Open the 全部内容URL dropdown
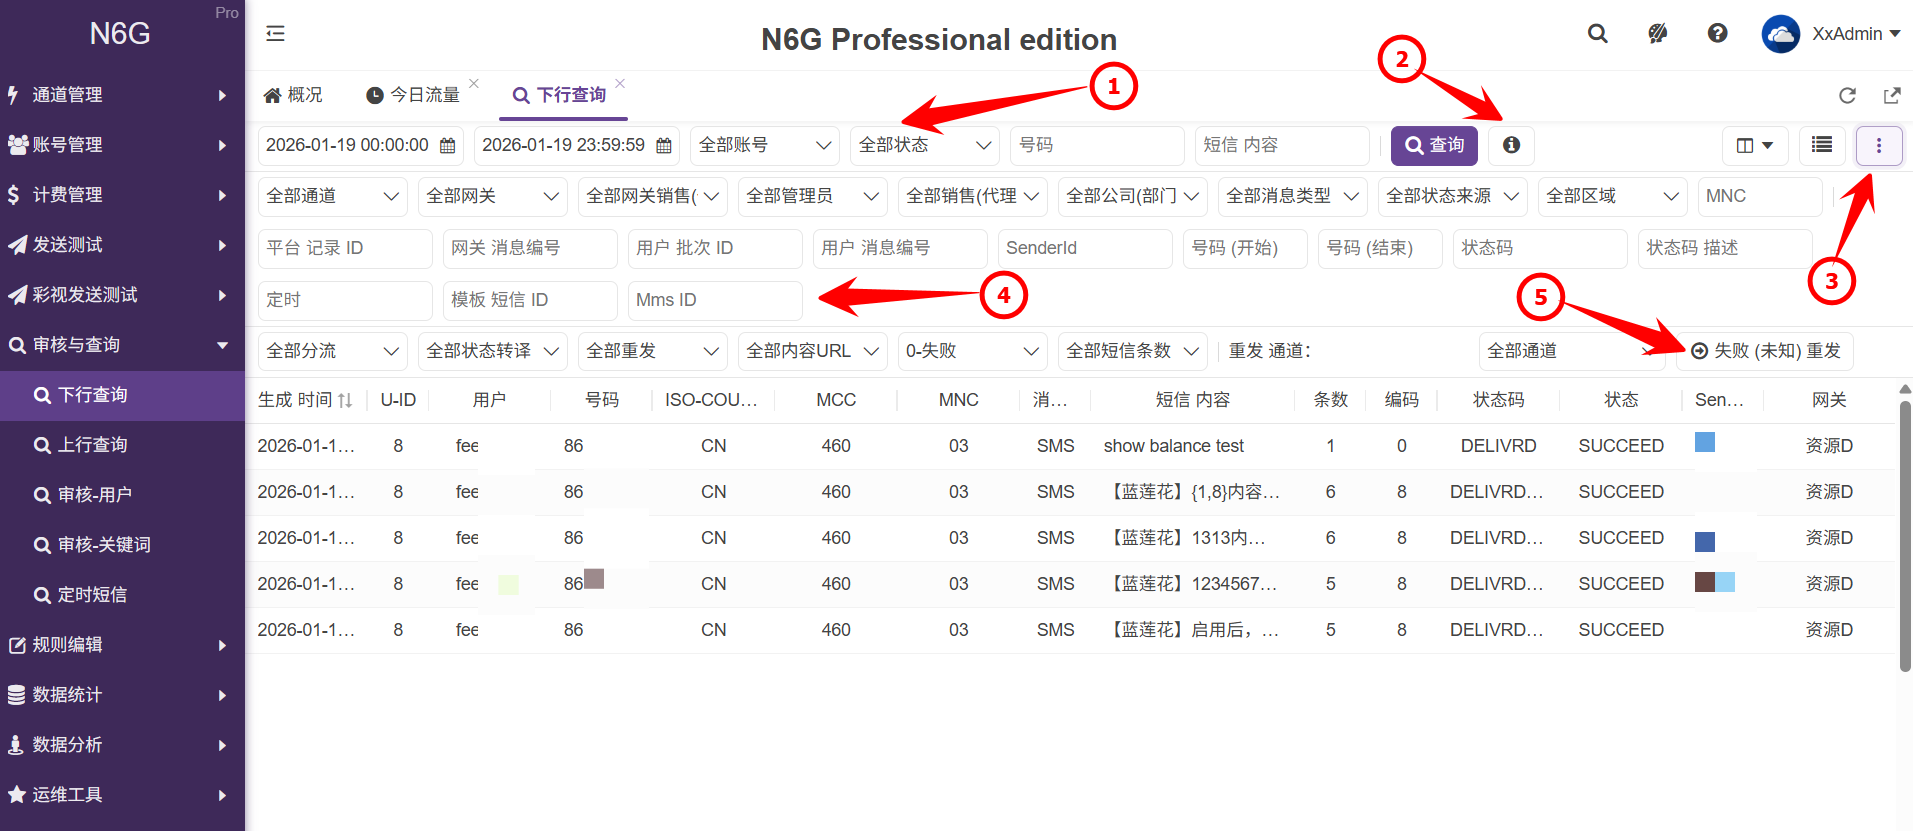This screenshot has height=831, width=1913. [813, 352]
